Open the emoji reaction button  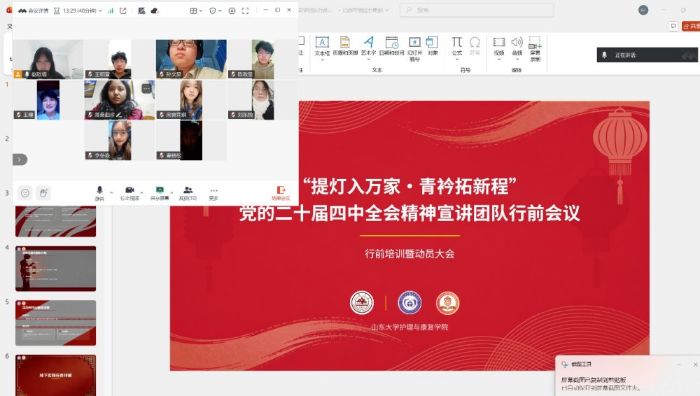25,193
